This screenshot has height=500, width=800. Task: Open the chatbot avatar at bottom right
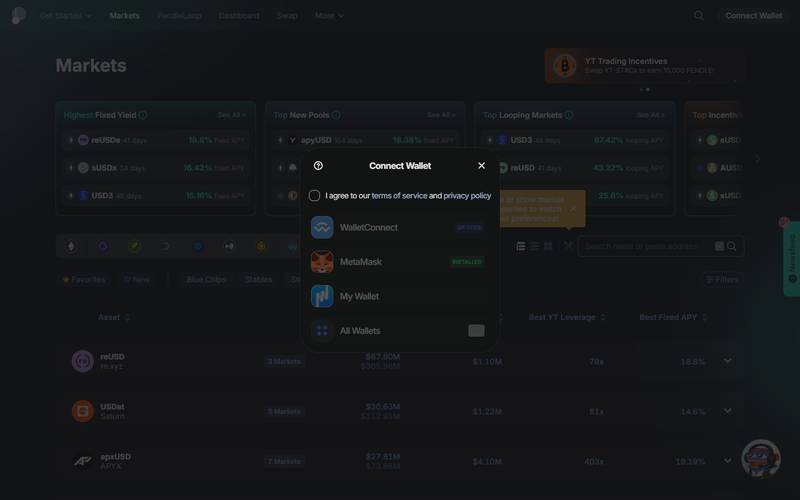point(761,459)
